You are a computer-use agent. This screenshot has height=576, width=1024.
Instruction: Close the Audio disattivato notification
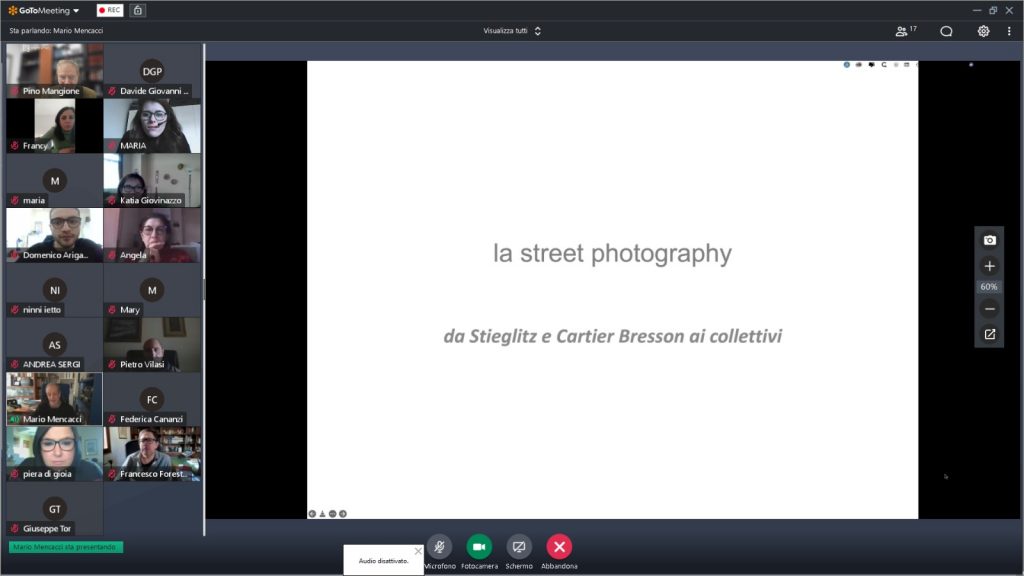(x=418, y=551)
